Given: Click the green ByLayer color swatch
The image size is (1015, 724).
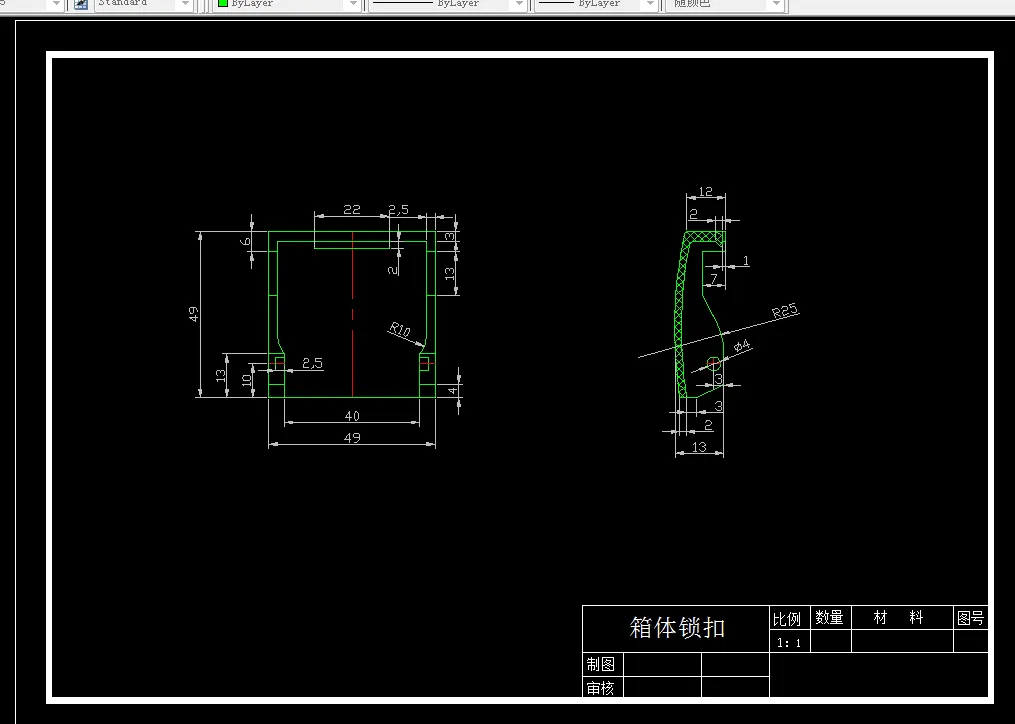Looking at the screenshot, I should click(223, 3).
